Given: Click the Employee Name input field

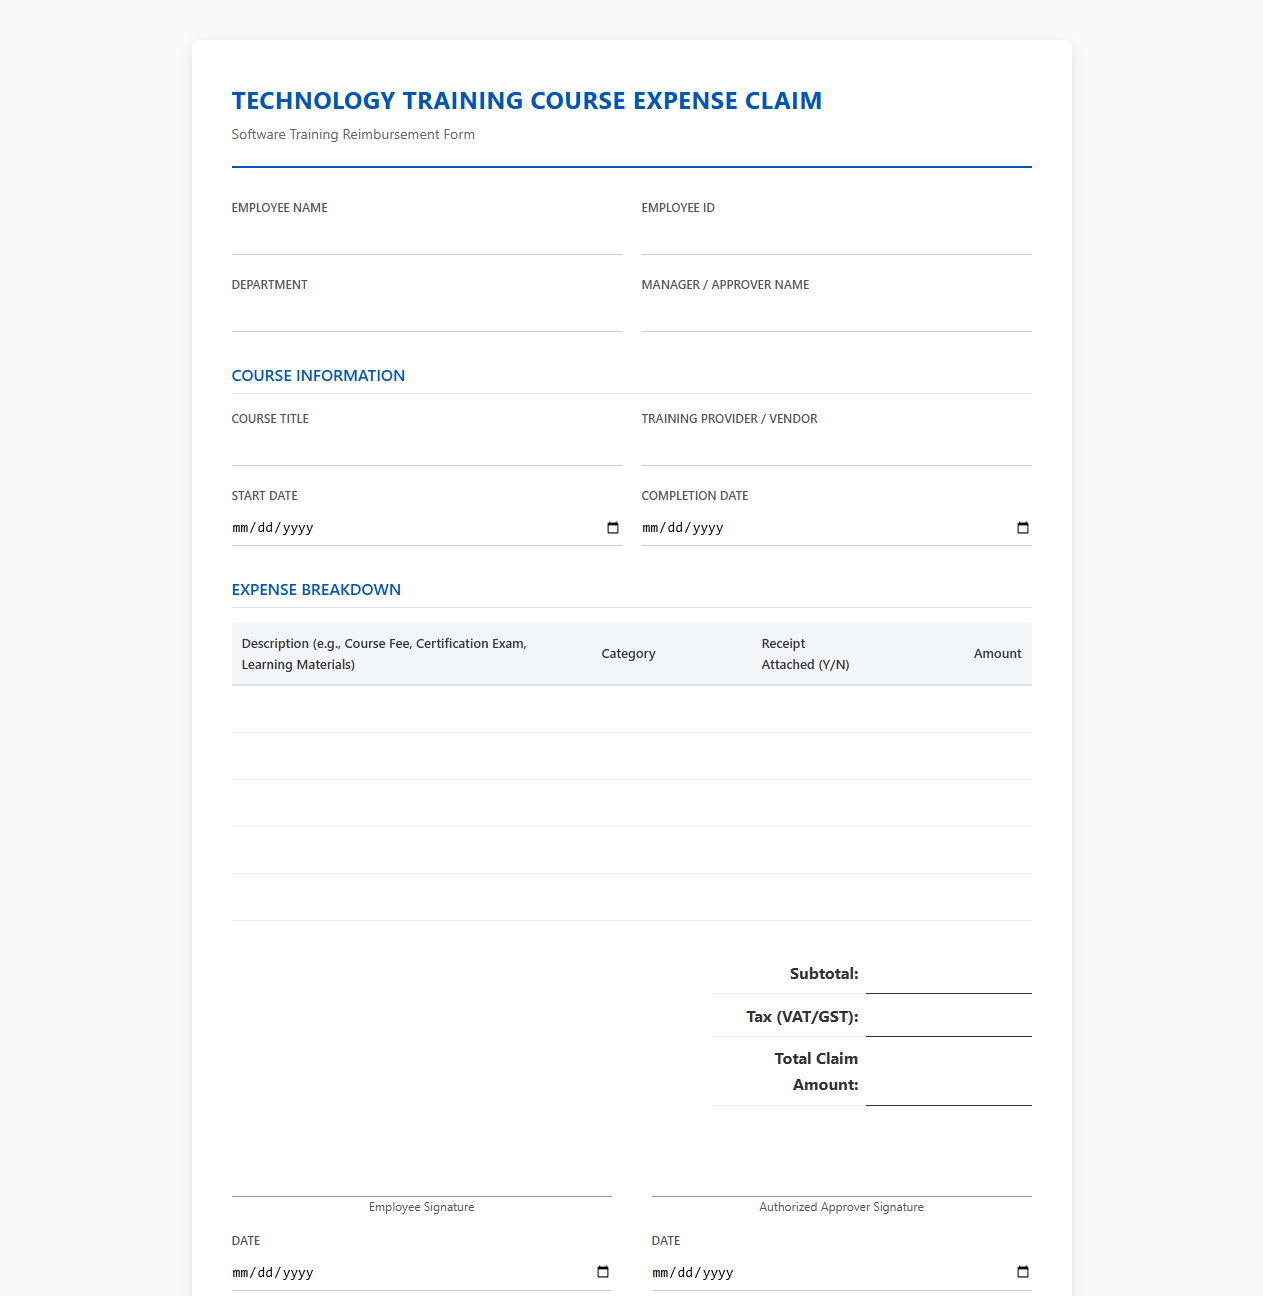Looking at the screenshot, I should (x=427, y=237).
